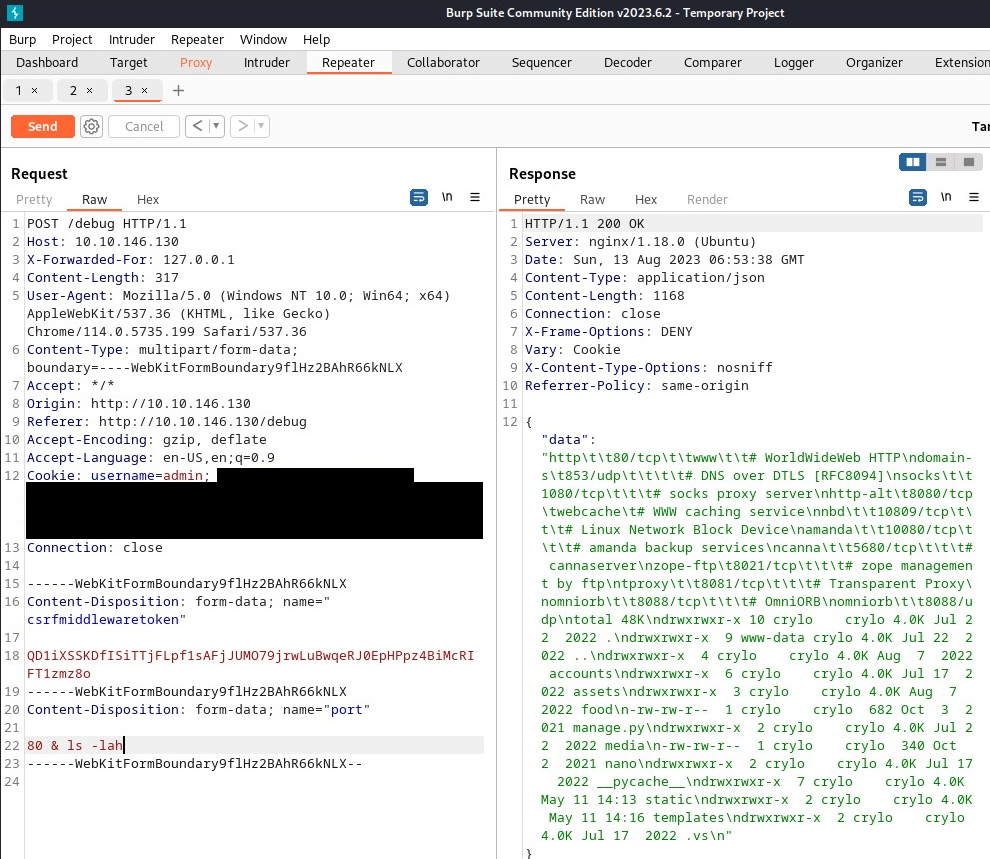Switch to the Target tab
Viewport: 990px width, 859px height.
point(128,62)
